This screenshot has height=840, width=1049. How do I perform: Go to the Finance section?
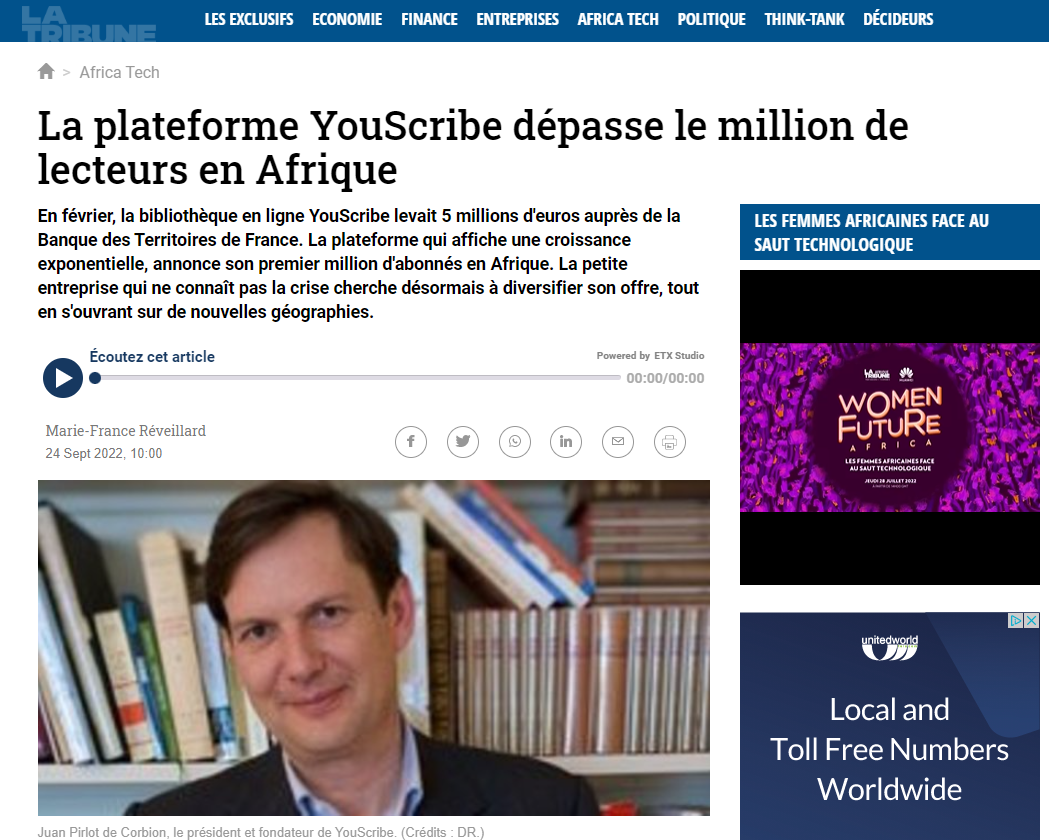point(430,19)
